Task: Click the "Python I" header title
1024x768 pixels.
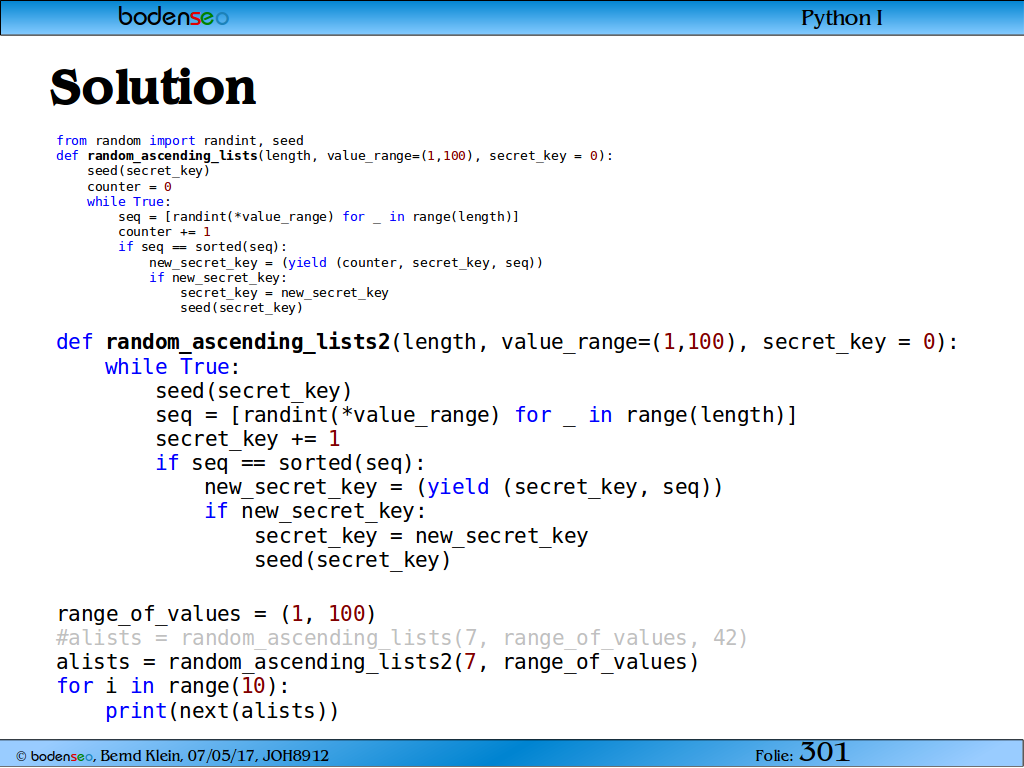Action: click(x=842, y=18)
